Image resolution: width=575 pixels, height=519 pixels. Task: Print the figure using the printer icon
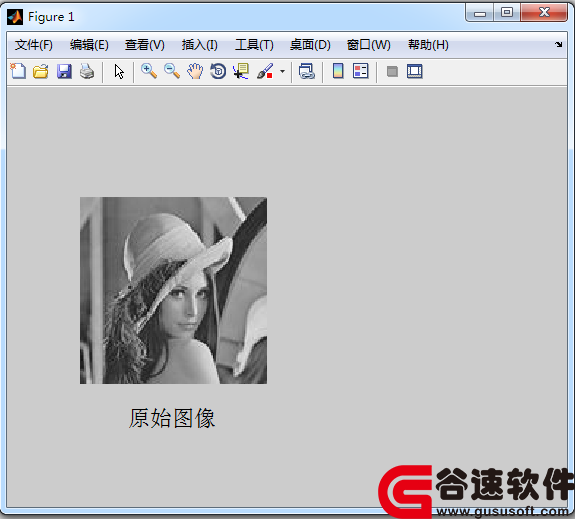(87, 71)
